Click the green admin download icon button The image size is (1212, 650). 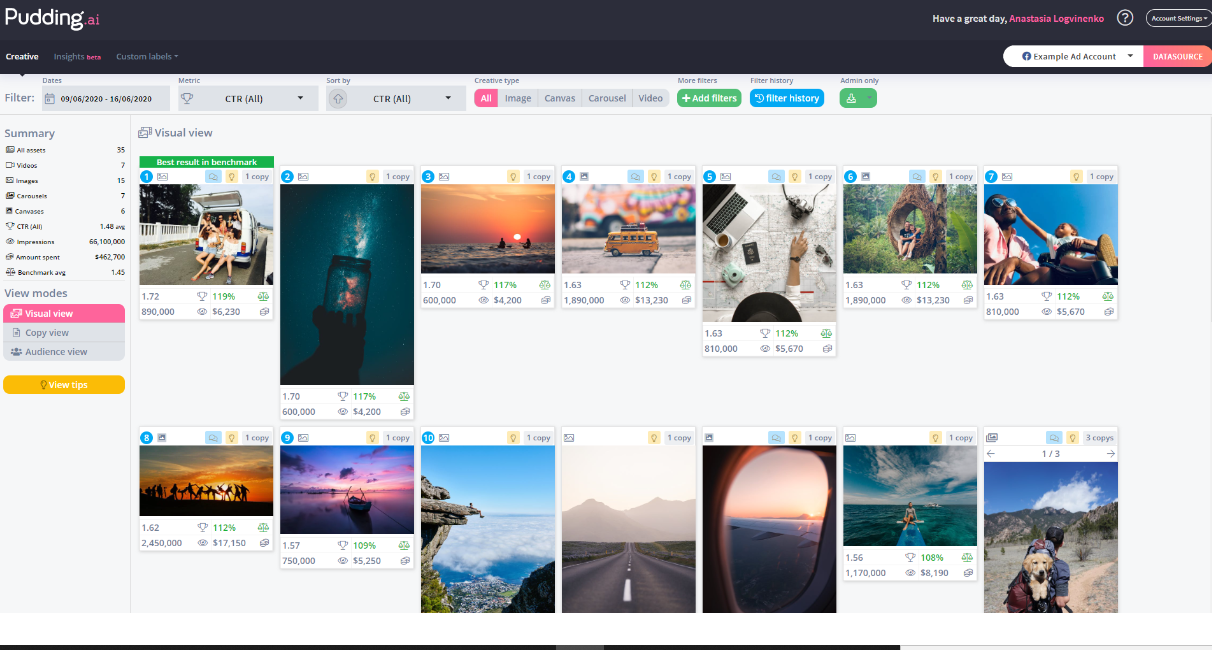(x=857, y=98)
